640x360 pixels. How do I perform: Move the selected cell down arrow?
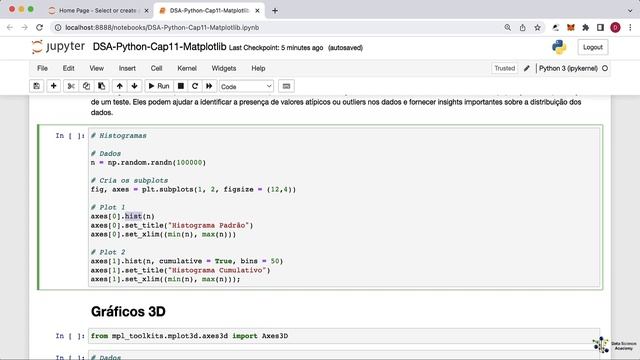point(134,86)
